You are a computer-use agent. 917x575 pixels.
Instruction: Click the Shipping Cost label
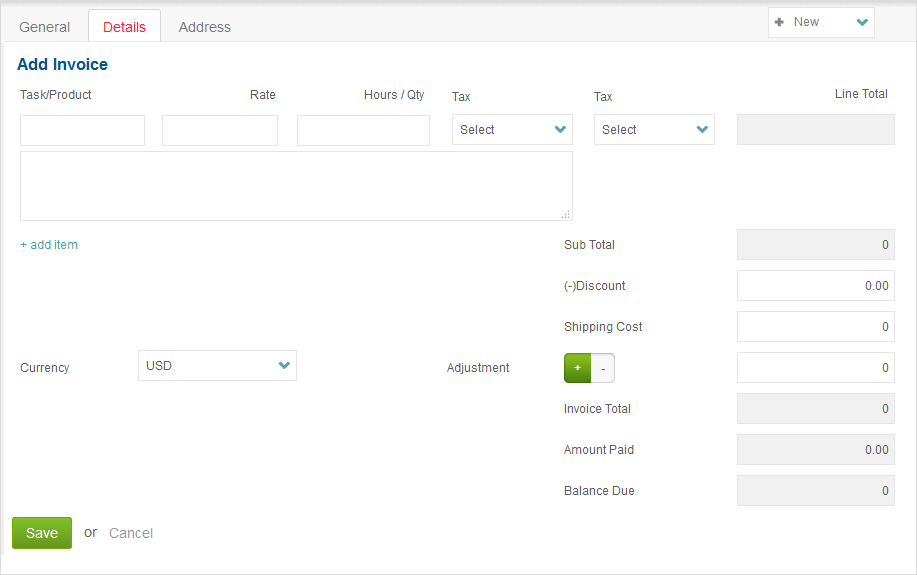(x=603, y=327)
